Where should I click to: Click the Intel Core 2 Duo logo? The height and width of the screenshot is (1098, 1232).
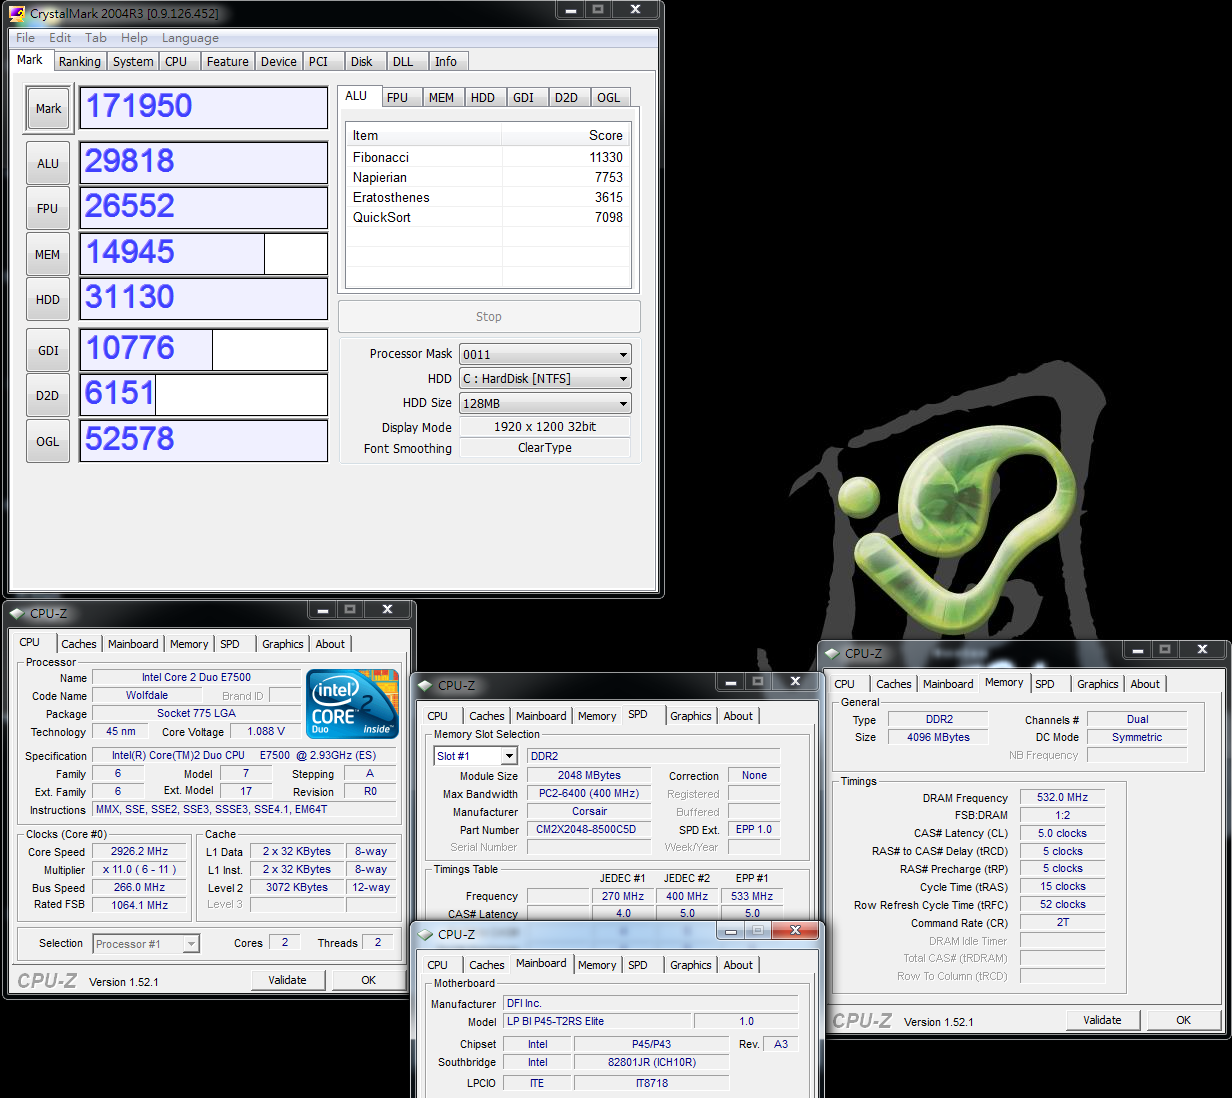[x=352, y=703]
